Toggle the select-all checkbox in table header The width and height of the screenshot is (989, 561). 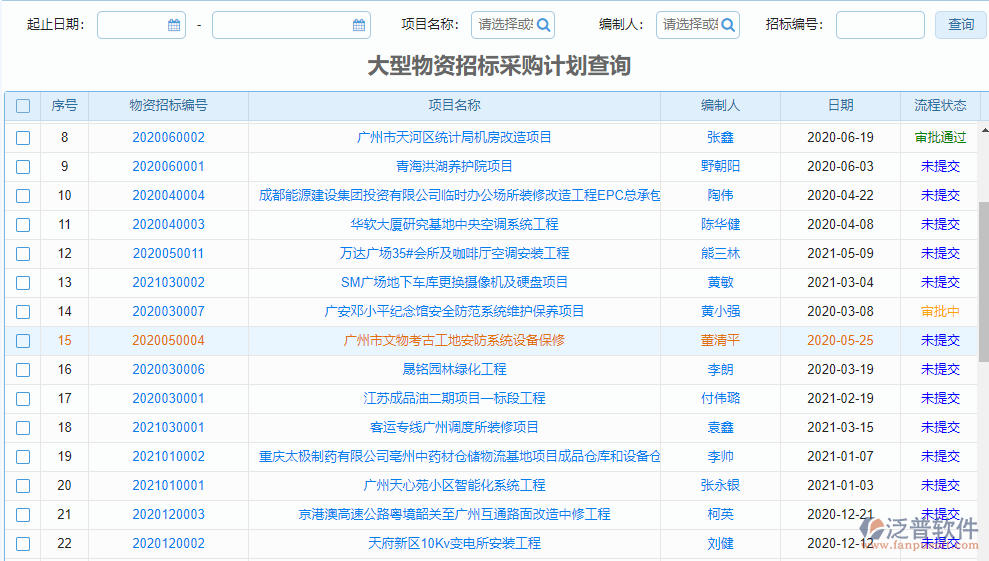point(23,106)
